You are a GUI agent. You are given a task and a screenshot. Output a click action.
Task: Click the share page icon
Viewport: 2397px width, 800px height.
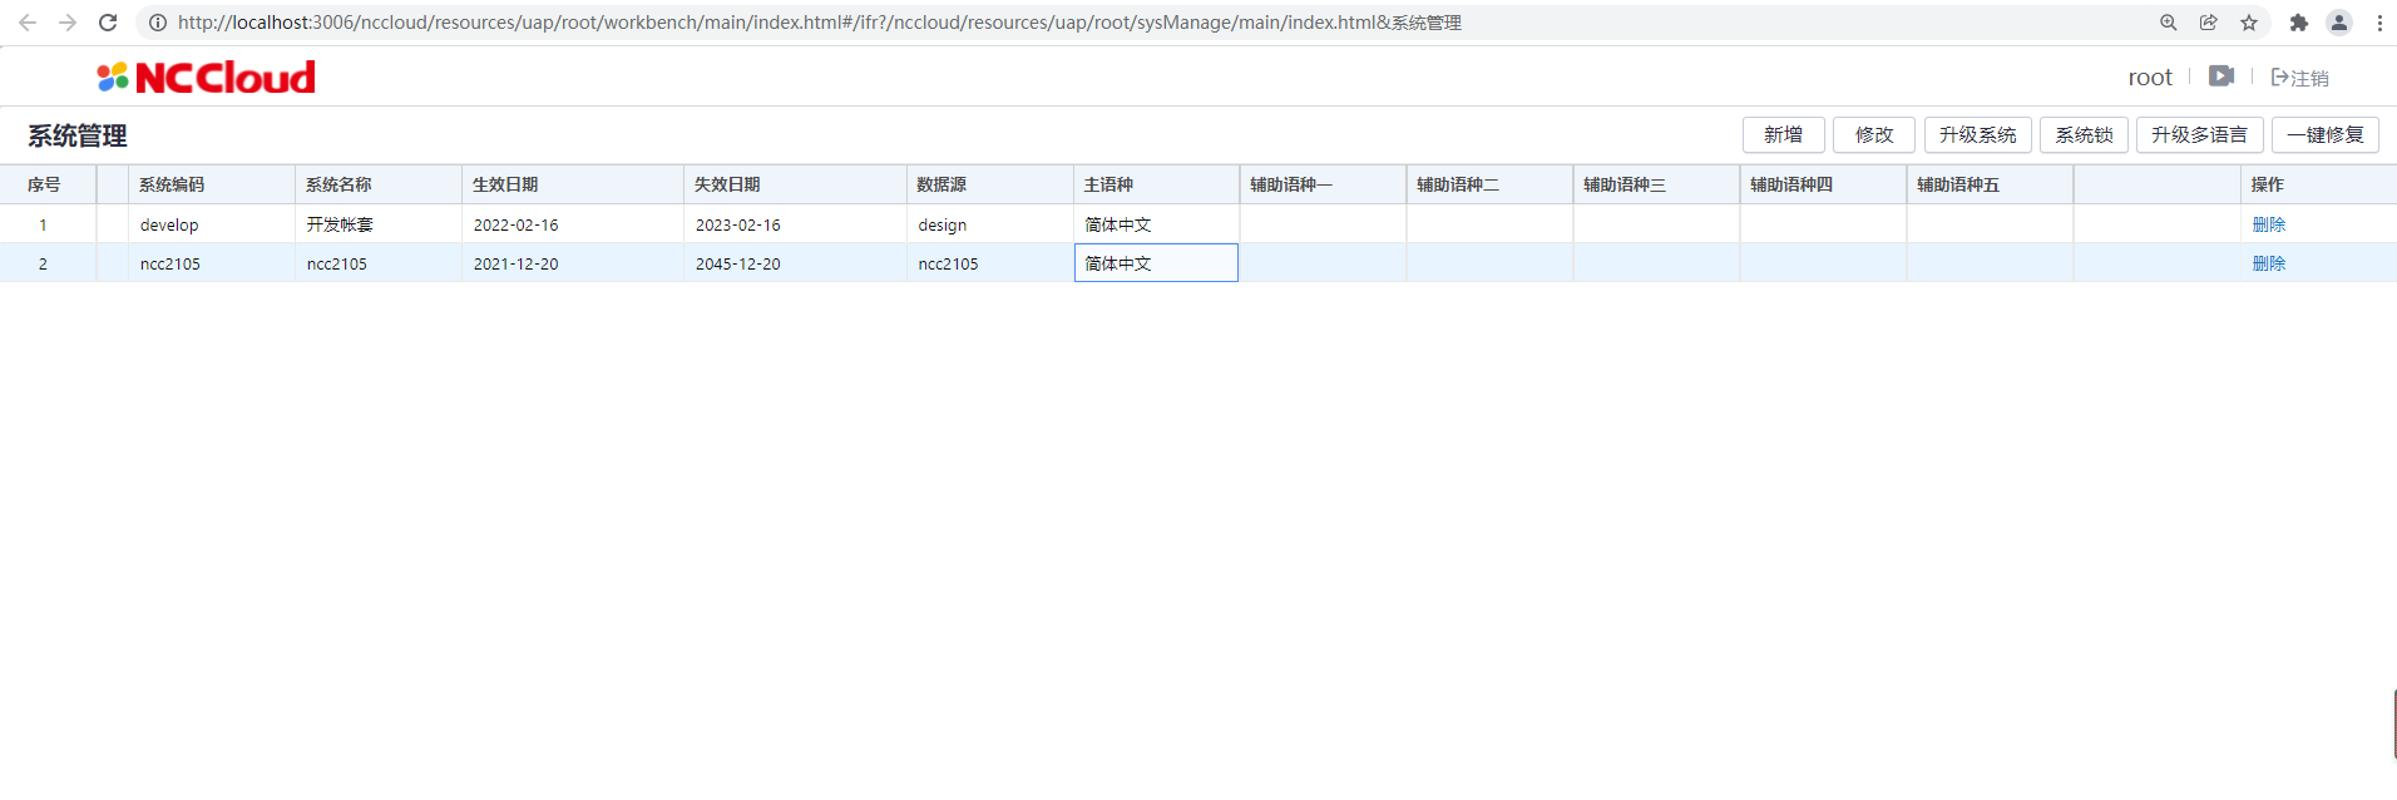coord(2208,22)
